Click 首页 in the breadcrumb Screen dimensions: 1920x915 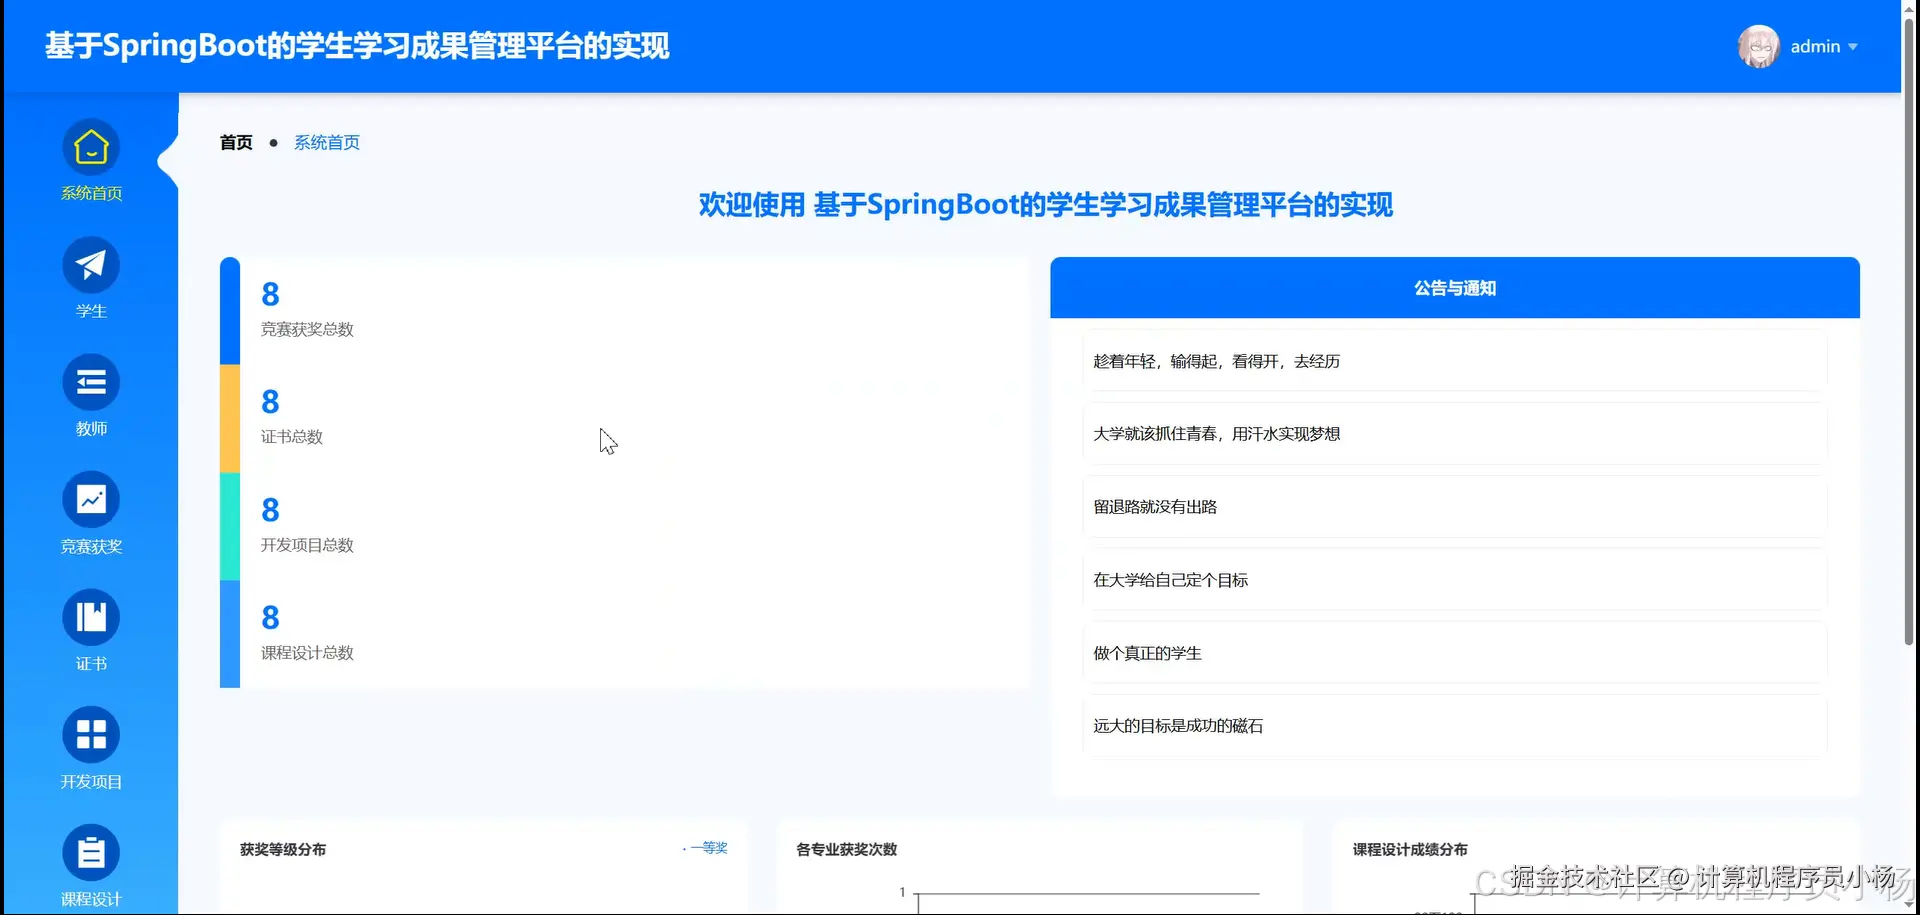point(236,142)
